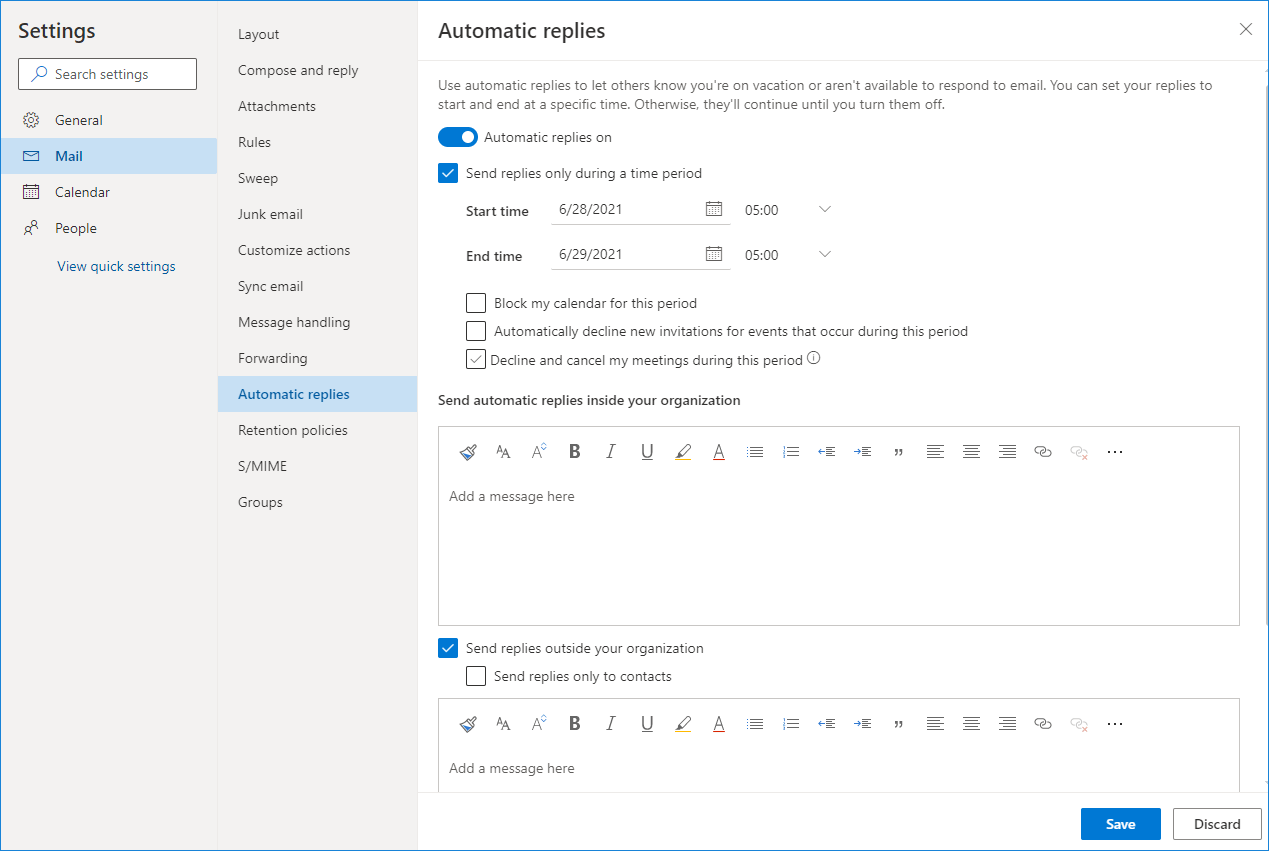Expand the more formatting options menu
This screenshot has width=1269, height=851.
click(1115, 451)
